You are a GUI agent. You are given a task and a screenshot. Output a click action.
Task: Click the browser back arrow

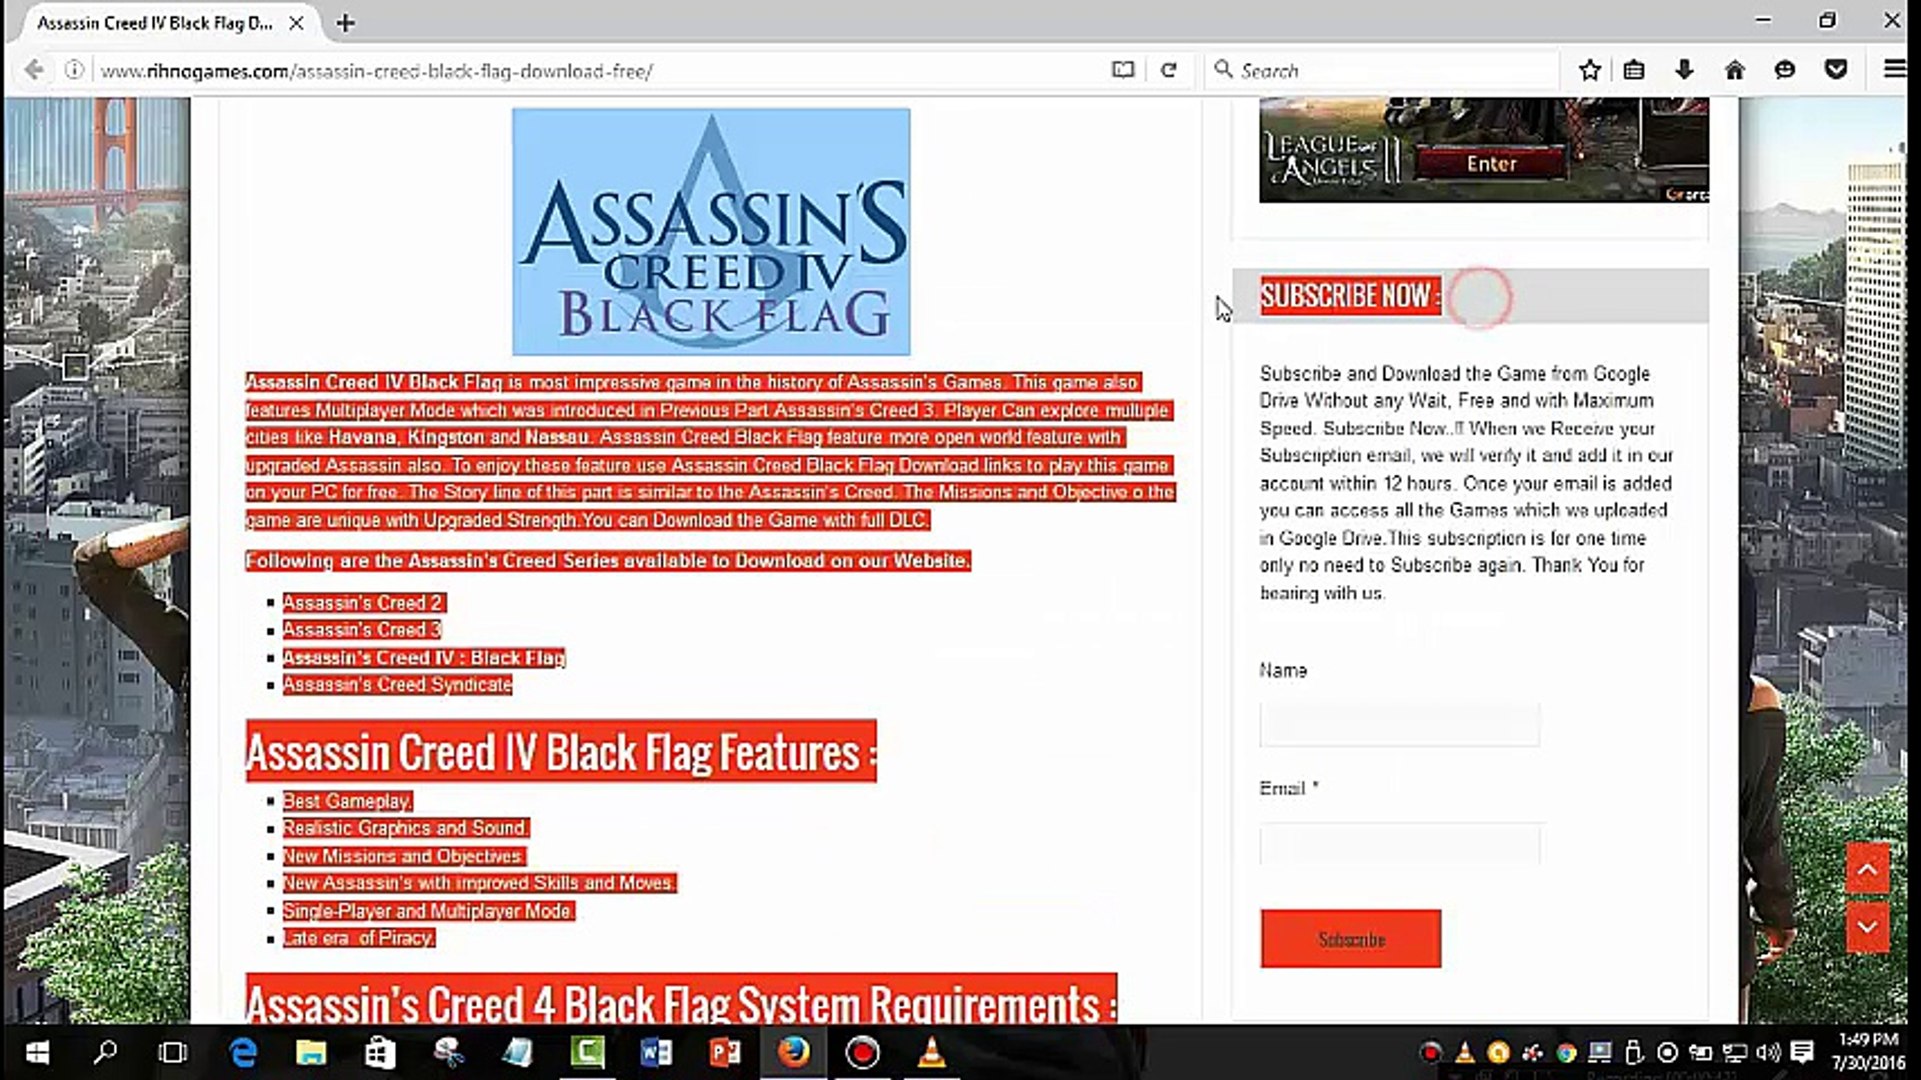click(x=34, y=70)
